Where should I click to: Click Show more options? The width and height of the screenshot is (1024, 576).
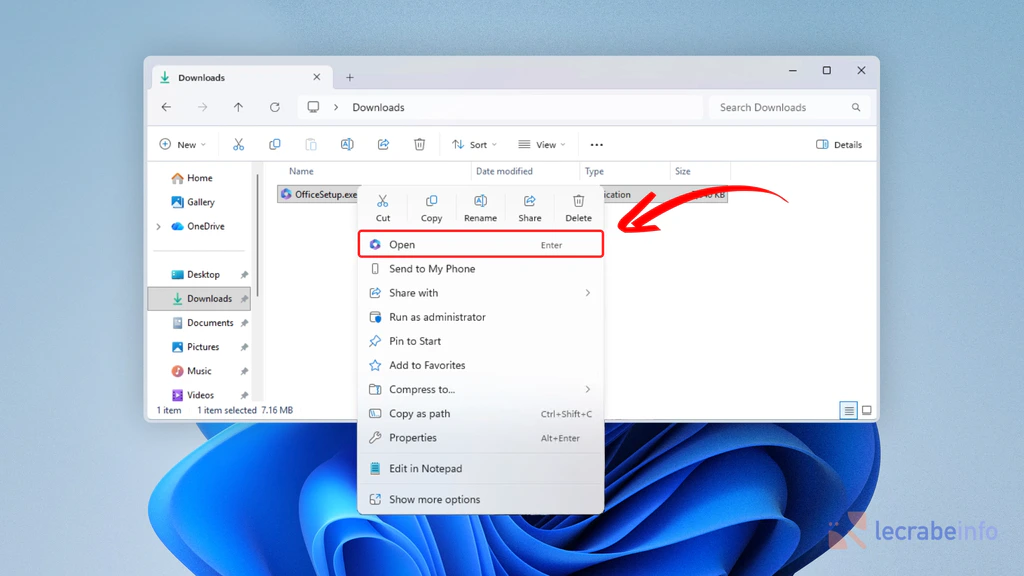(x=434, y=499)
